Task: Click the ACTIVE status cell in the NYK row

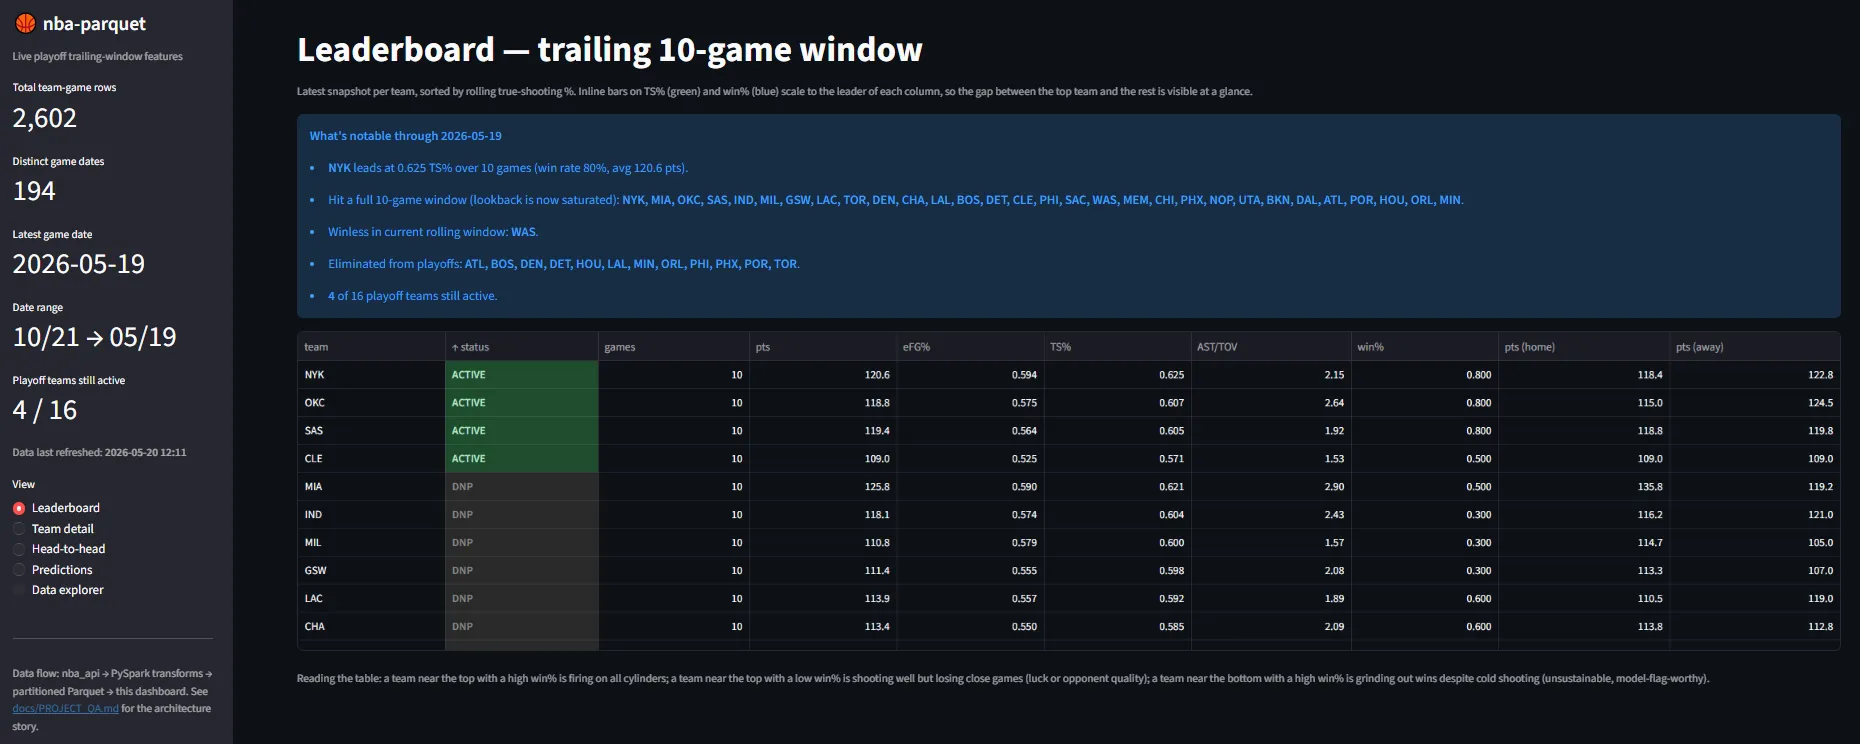Action: [x=521, y=375]
